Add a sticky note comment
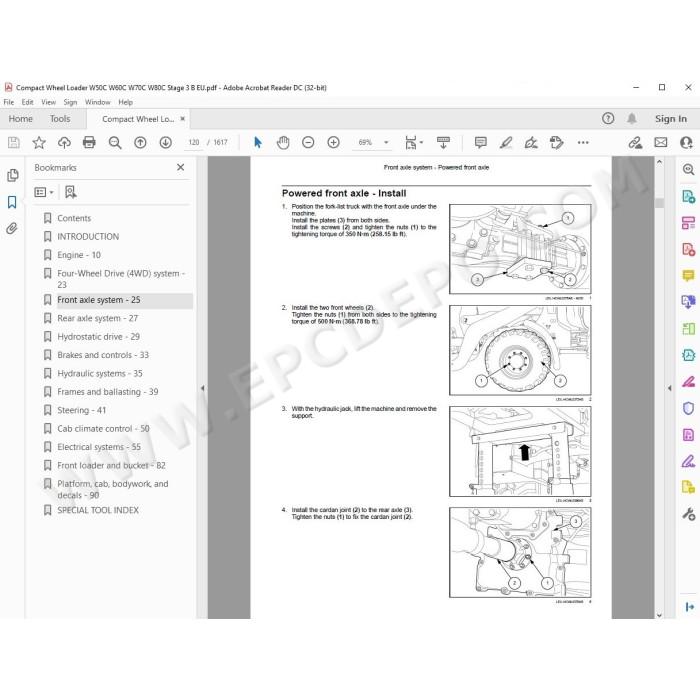This screenshot has width=700, height=700. click(480, 142)
